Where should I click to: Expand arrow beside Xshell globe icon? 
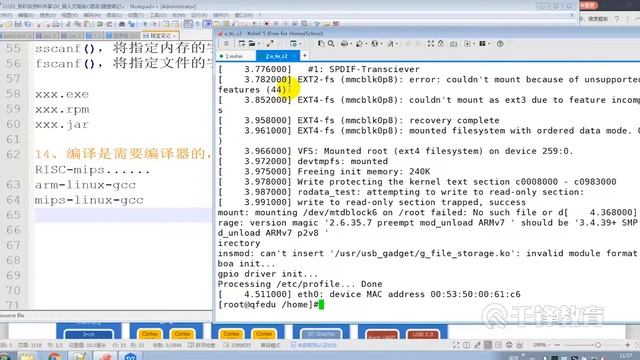382,44
